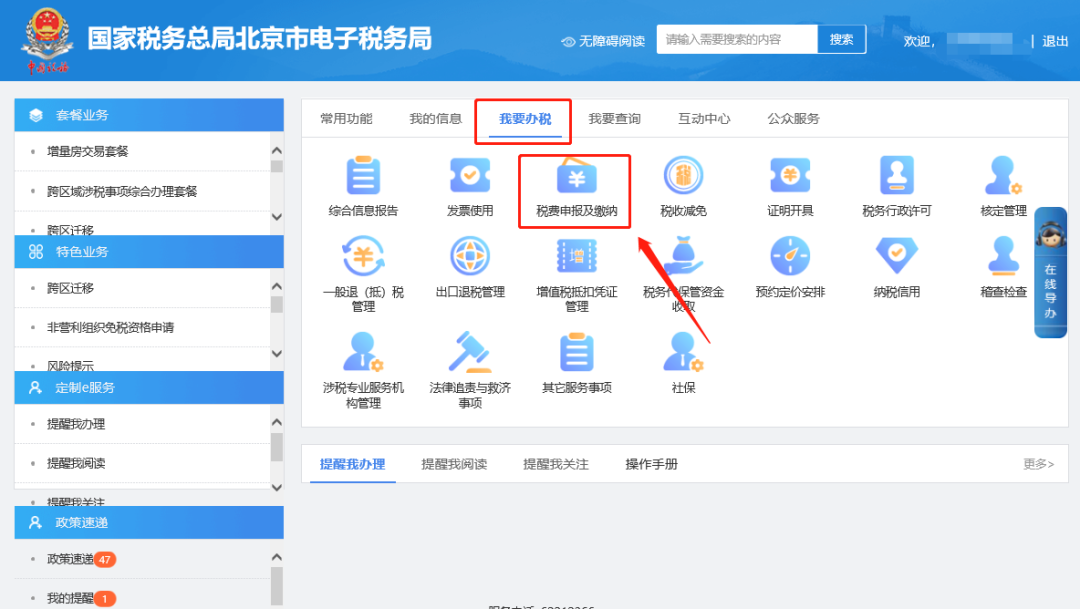Screen dimensions: 1080x609
Task: Click the 搜索 button
Action: (841, 40)
